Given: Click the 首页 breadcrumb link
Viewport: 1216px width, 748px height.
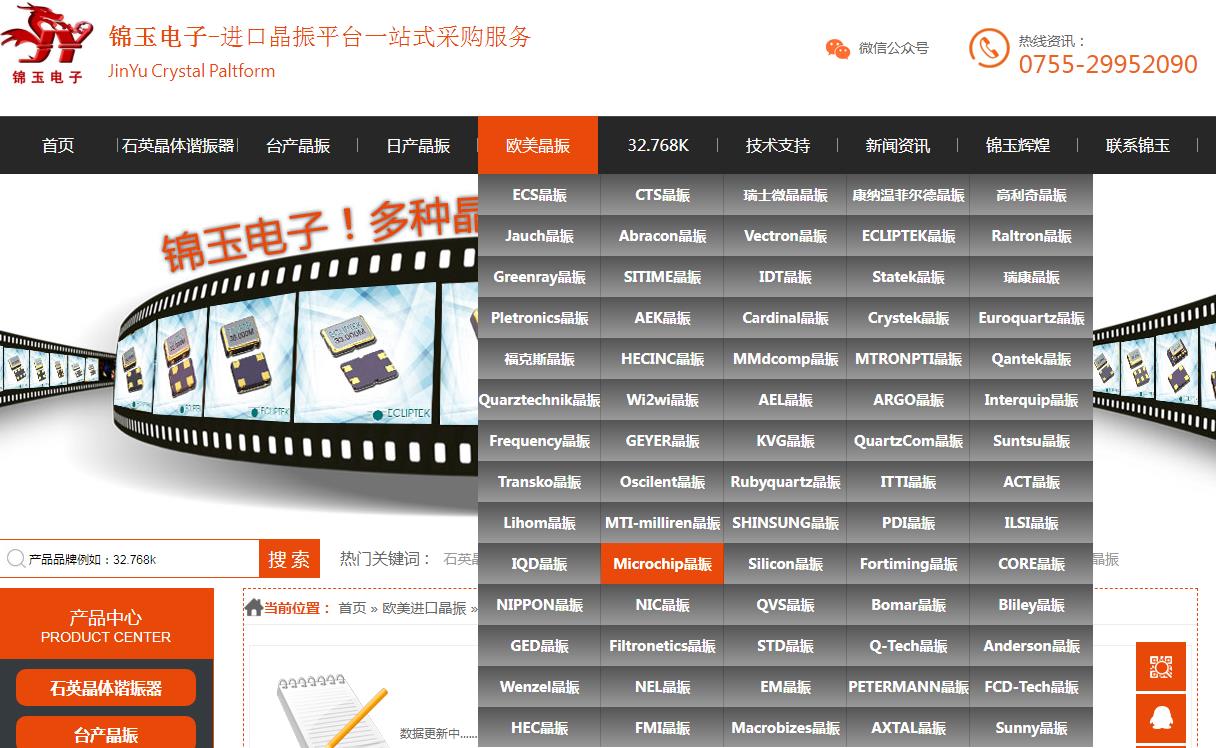Looking at the screenshot, I should click(352, 607).
